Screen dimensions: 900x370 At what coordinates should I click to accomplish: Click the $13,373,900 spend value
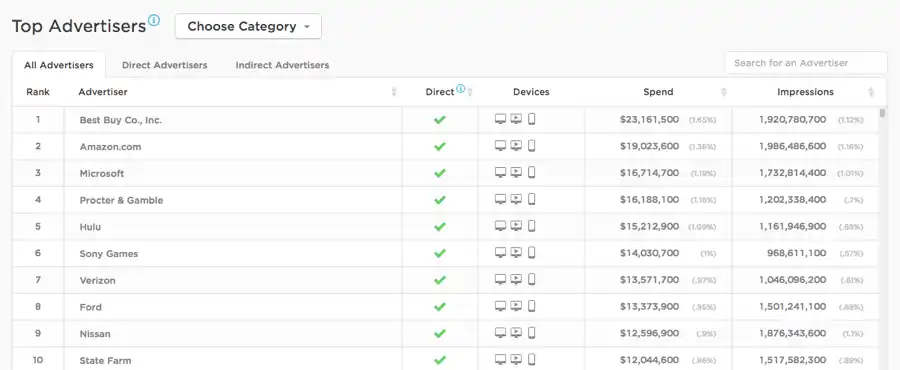click(x=649, y=306)
